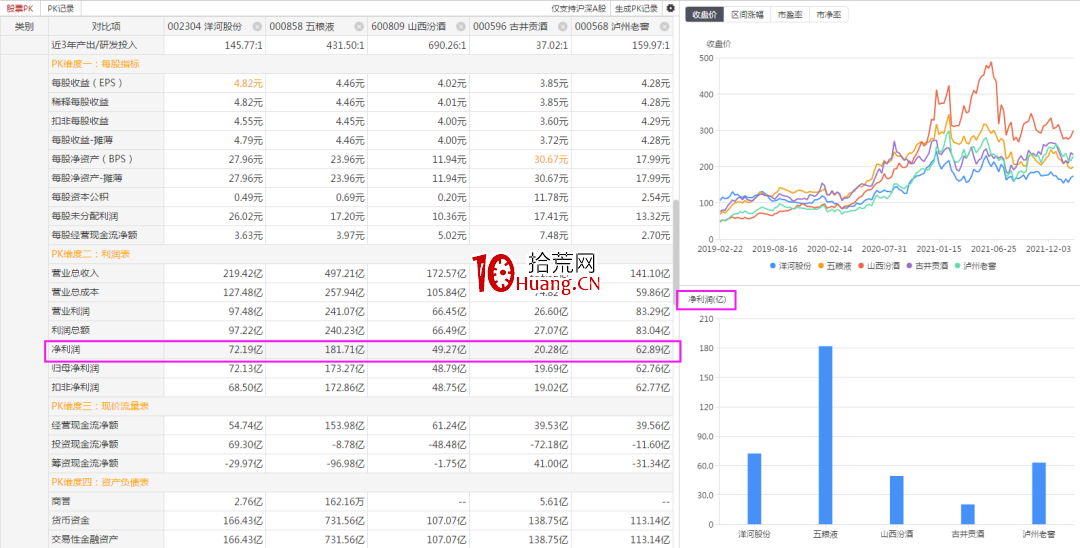Click the 4.82元 EPS cell
Screen dimensions: 1080x548
click(x=249, y=83)
